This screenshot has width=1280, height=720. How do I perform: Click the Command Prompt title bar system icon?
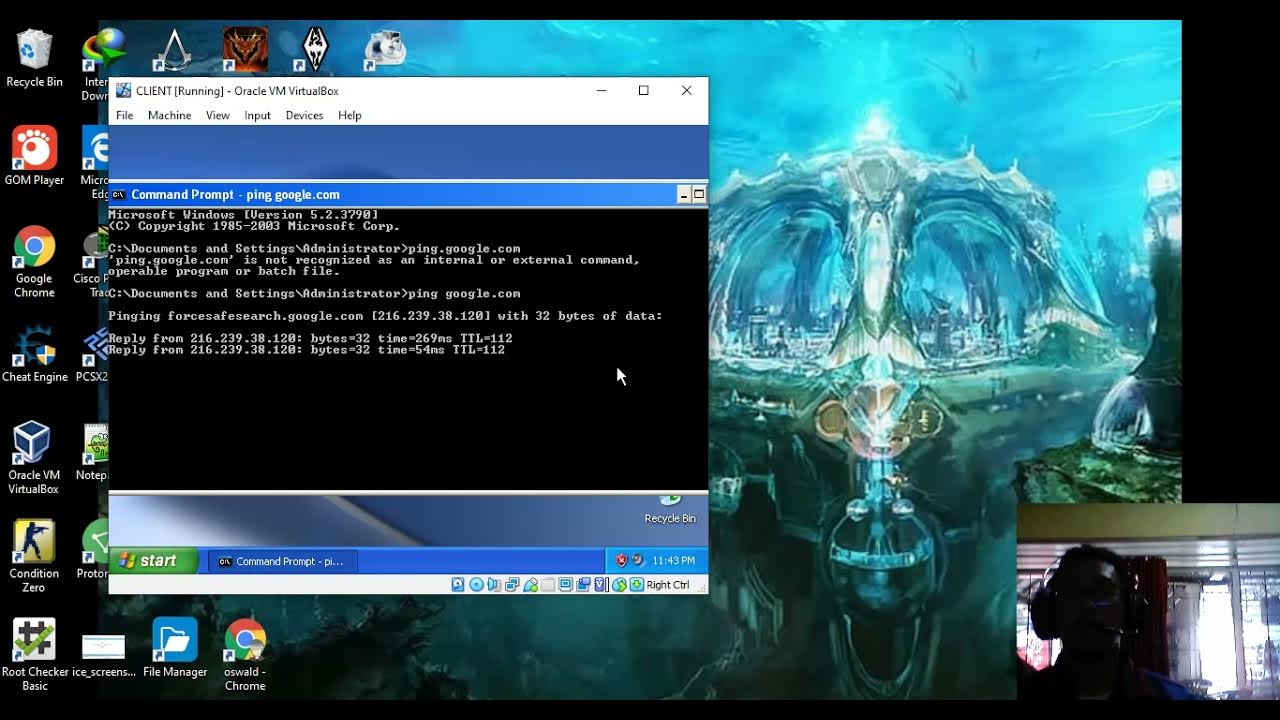(x=119, y=195)
